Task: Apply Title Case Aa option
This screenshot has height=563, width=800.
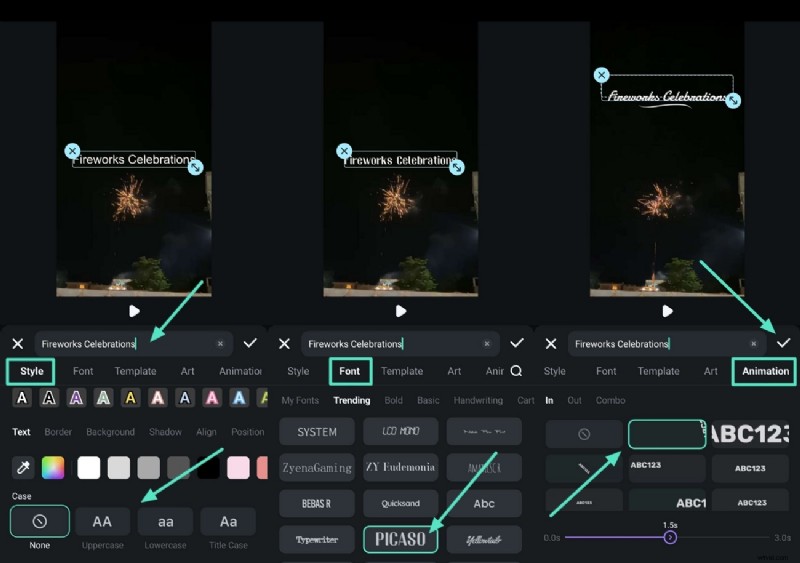Action: coord(228,521)
